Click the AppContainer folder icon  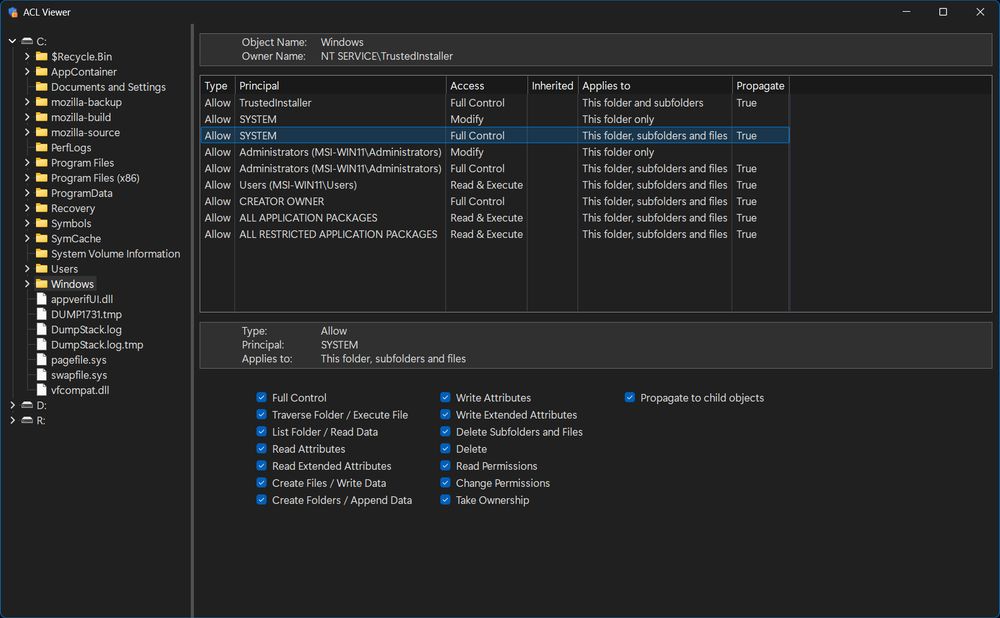point(41,72)
